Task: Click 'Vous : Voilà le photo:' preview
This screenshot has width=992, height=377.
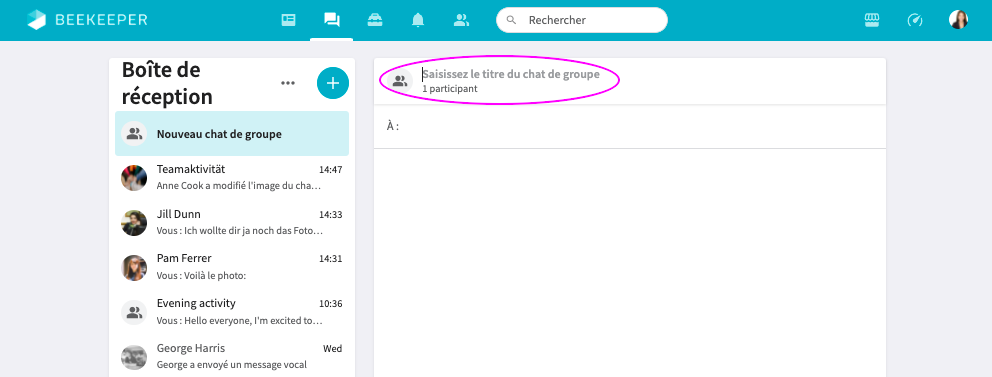Action: 201,276
